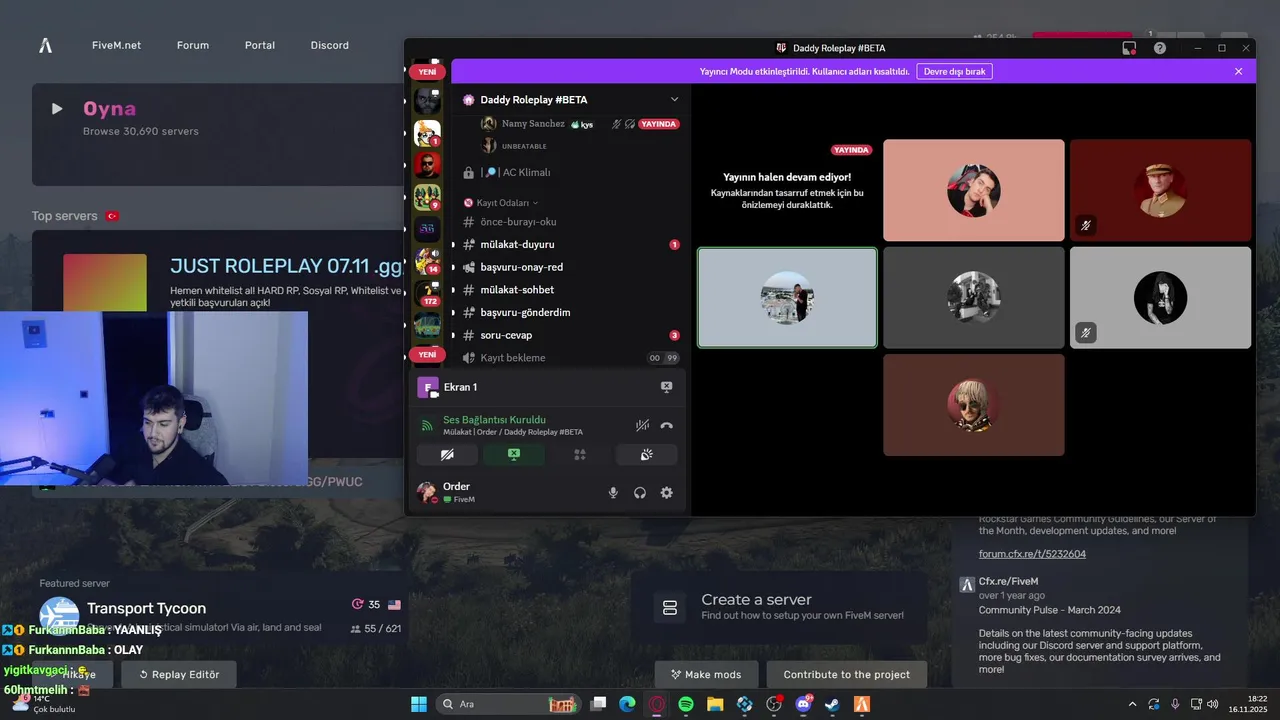1280x720 pixels.
Task: Stop screen sharing green button
Action: coord(514,454)
